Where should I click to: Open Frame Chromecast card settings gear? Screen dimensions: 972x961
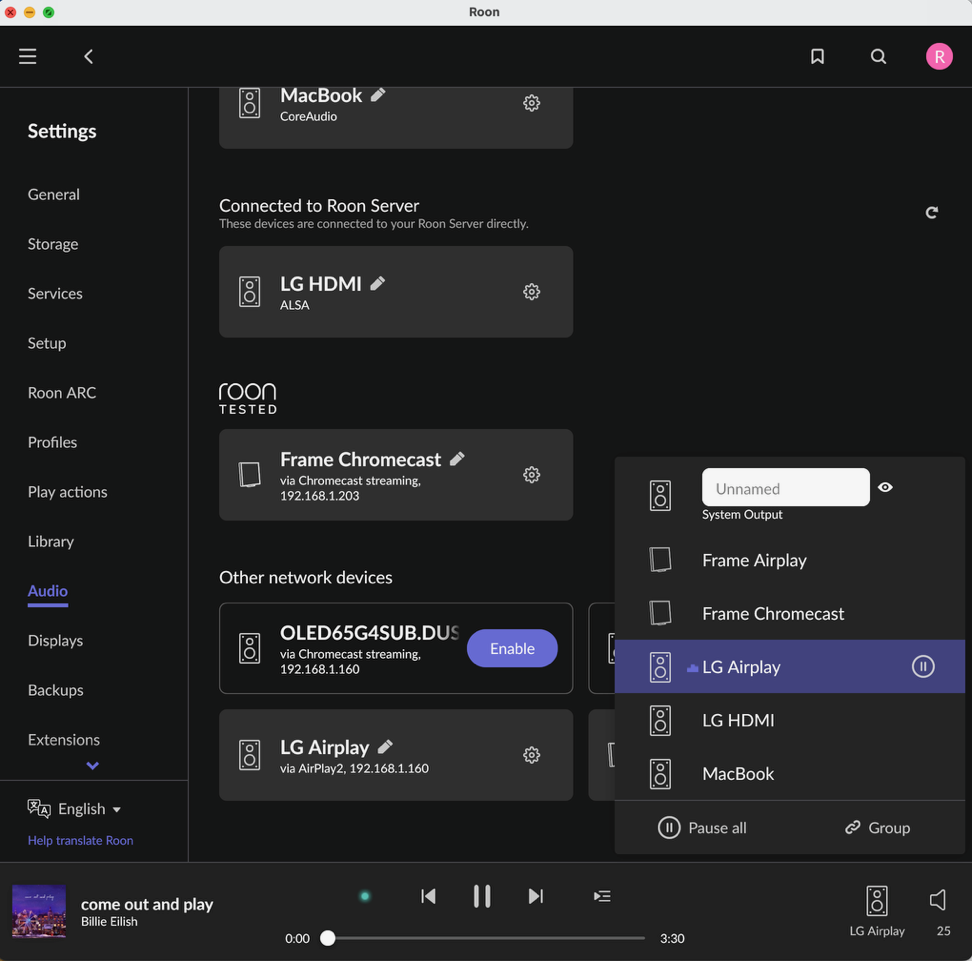click(x=531, y=475)
